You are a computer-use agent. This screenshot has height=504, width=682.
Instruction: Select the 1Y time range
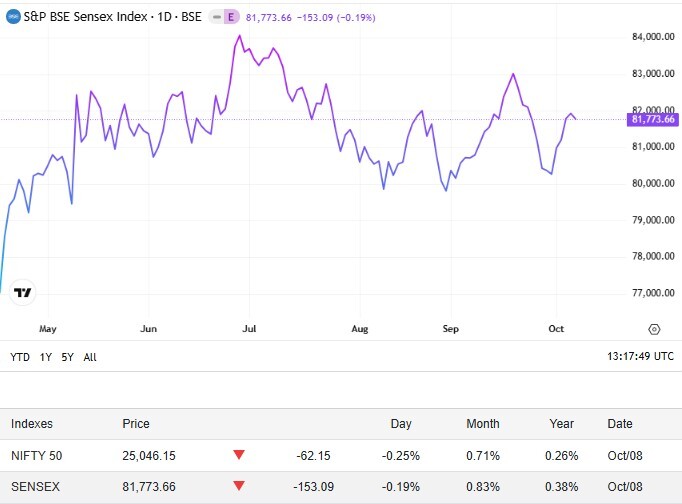(x=46, y=356)
